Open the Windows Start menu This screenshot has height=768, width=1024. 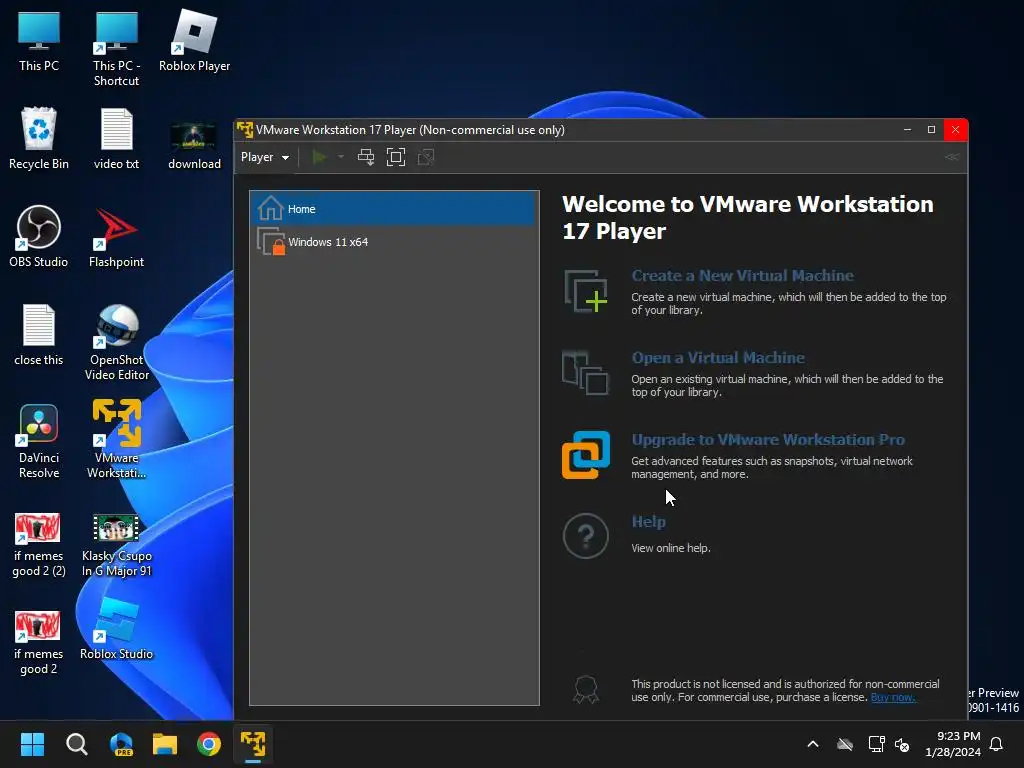pos(32,744)
